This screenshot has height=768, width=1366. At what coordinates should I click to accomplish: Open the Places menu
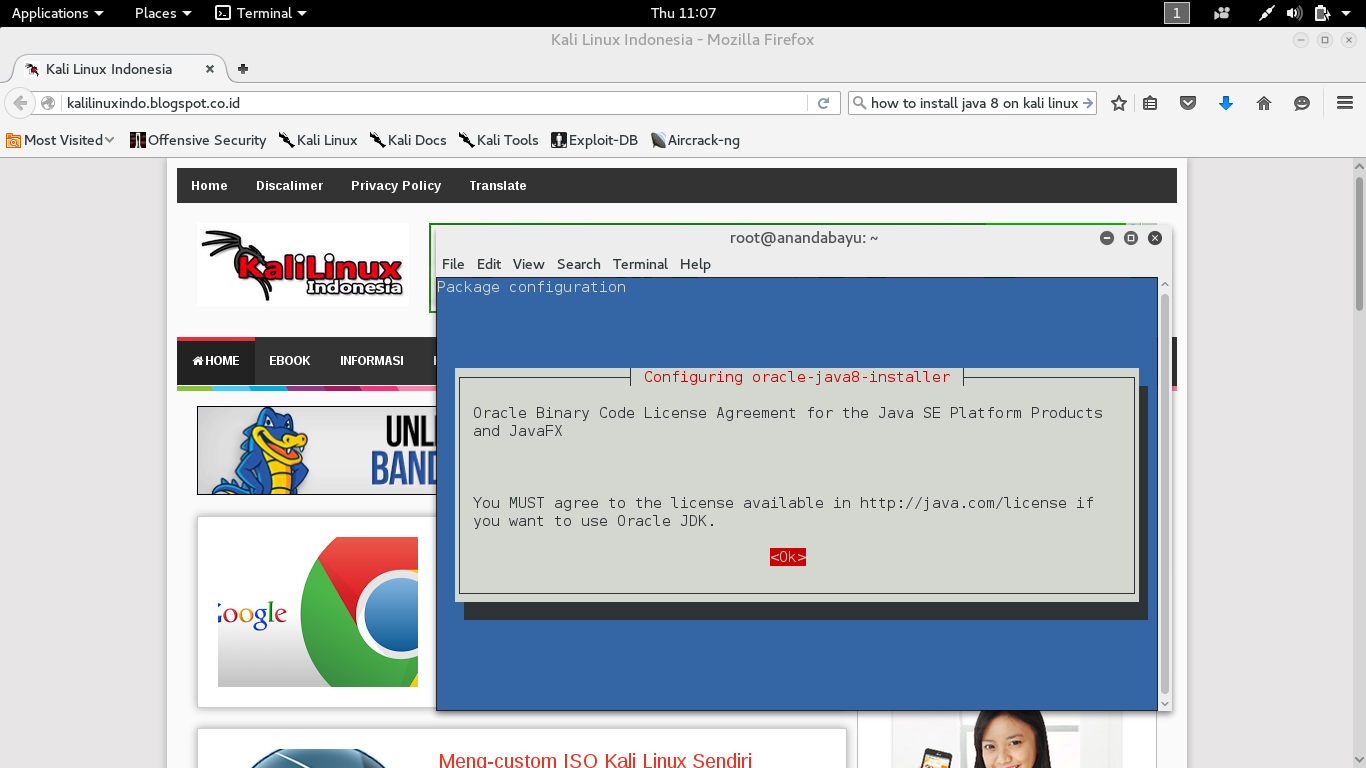click(x=163, y=13)
